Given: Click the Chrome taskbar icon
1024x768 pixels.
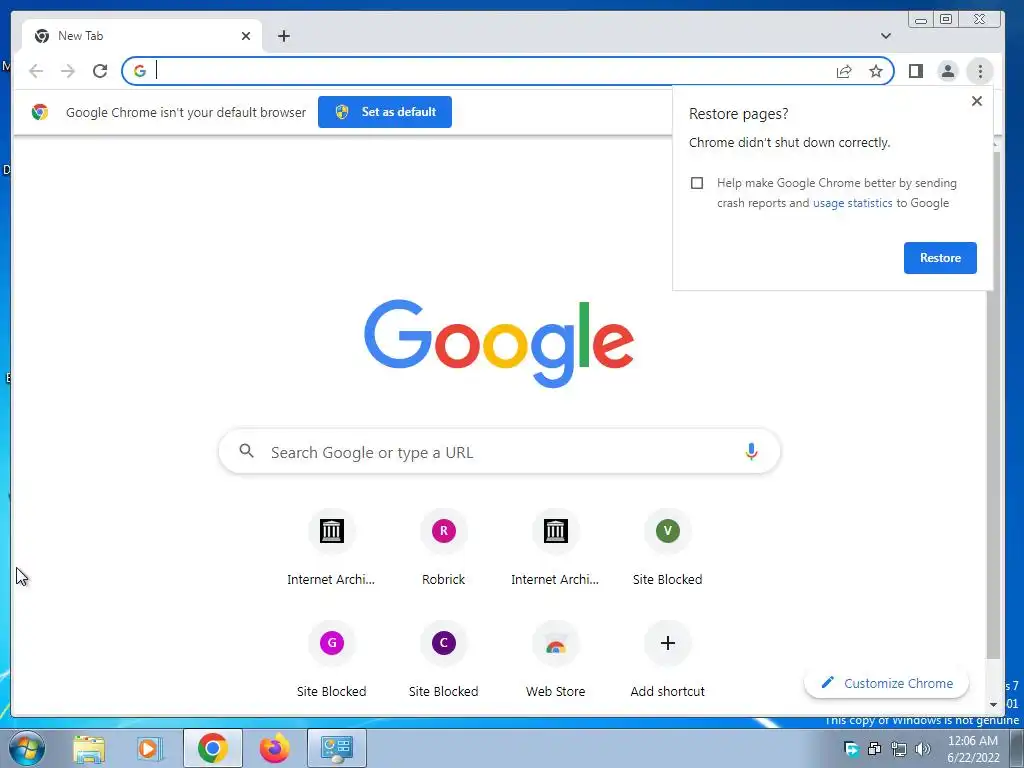Looking at the screenshot, I should [213, 748].
